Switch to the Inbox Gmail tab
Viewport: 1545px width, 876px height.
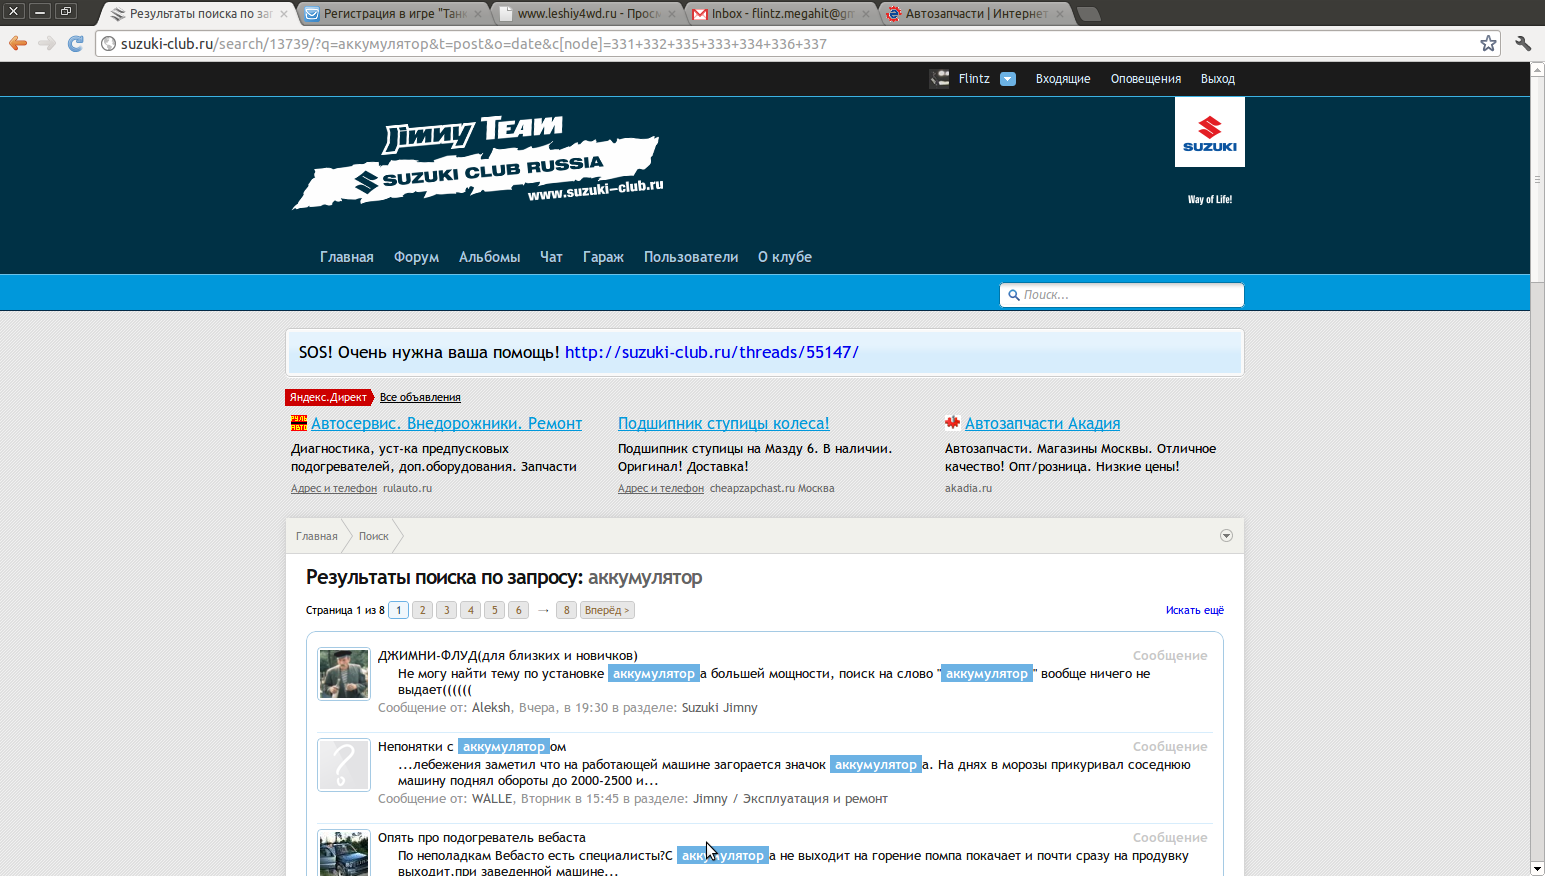[780, 14]
